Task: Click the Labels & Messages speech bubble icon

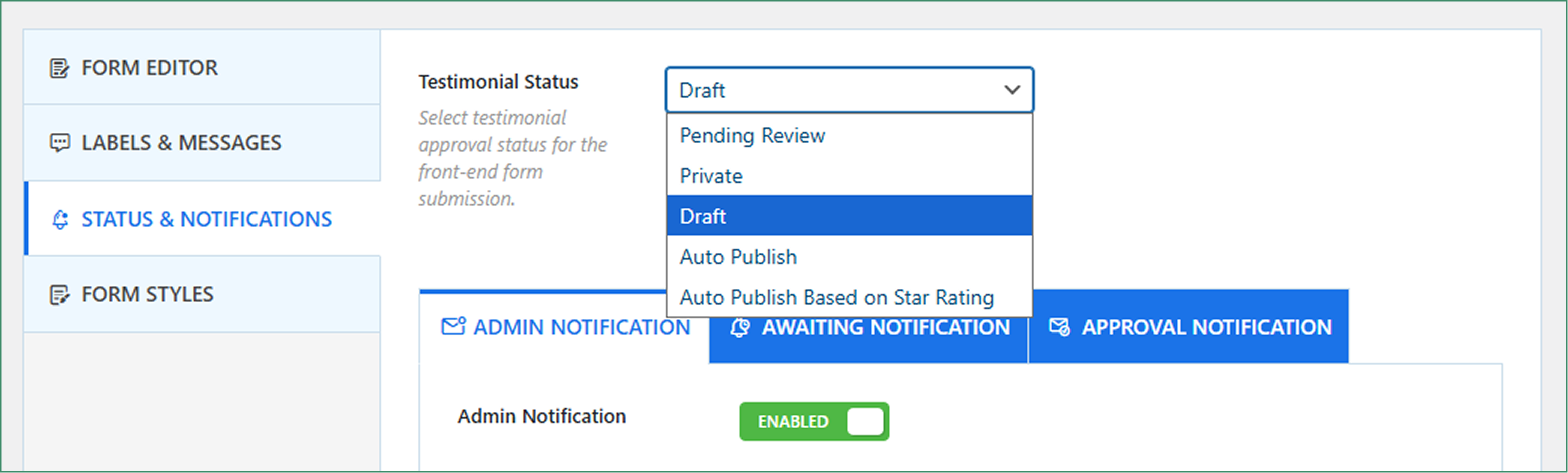Action: pyautogui.click(x=60, y=143)
